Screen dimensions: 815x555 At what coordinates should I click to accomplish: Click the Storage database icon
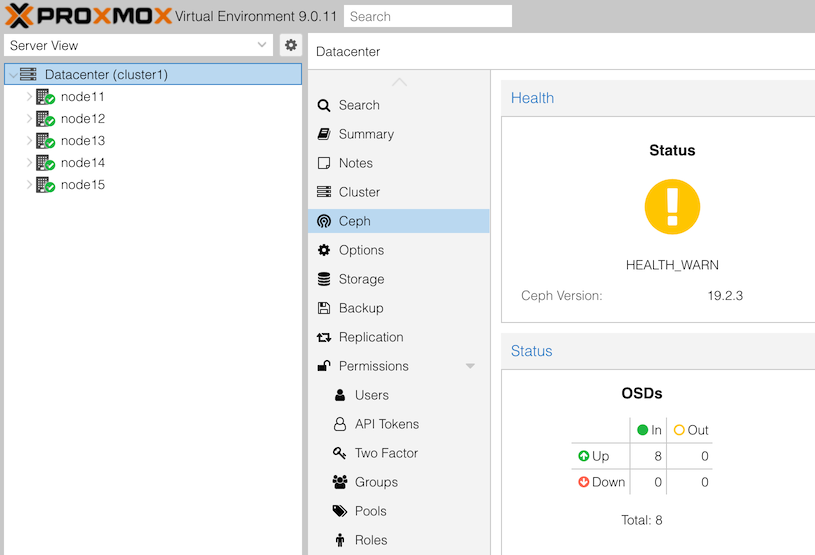[324, 279]
